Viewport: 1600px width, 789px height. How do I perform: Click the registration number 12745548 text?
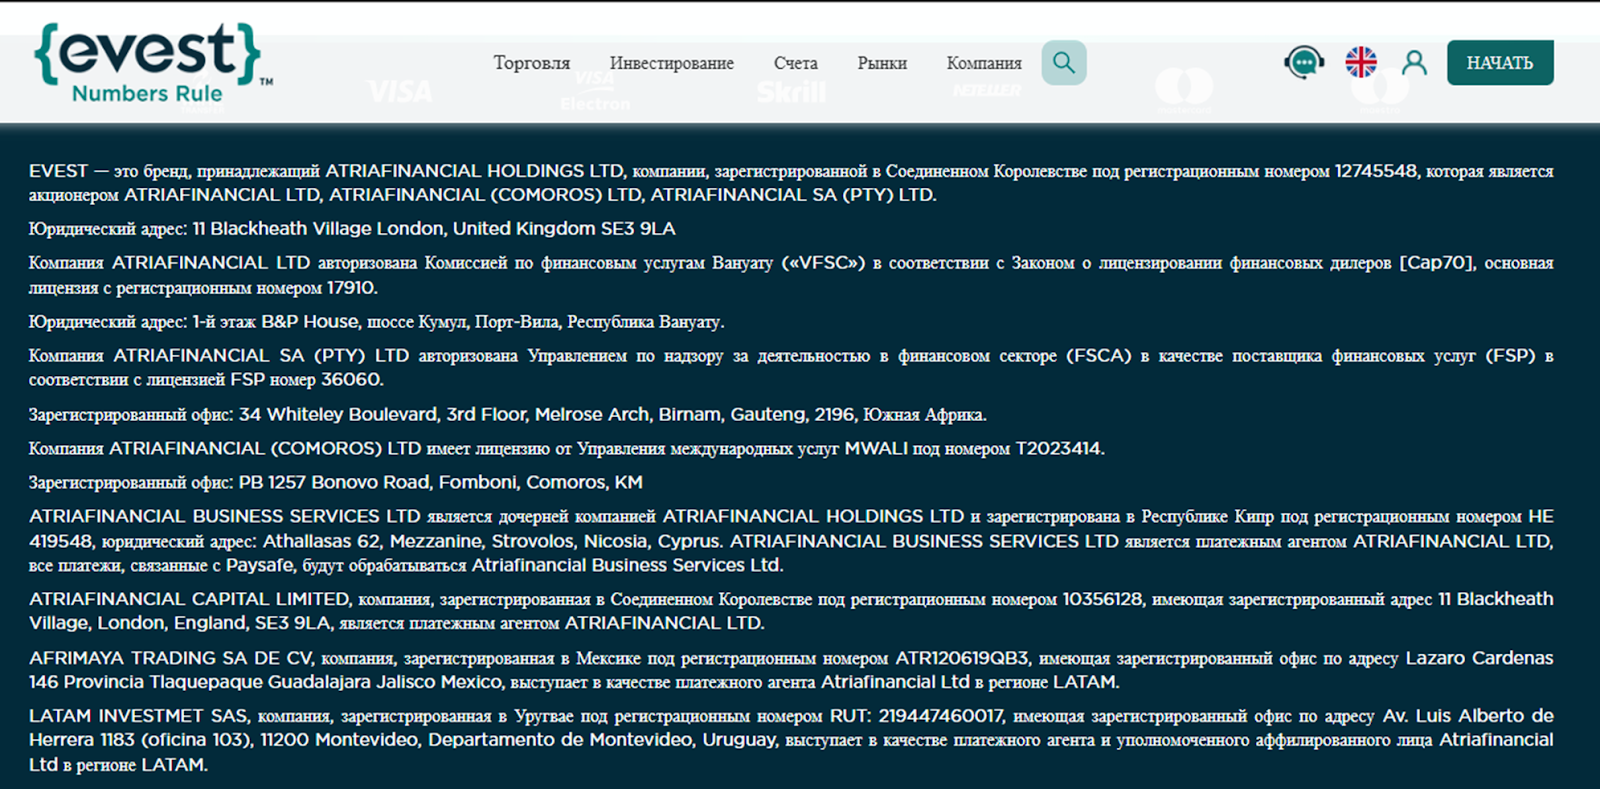coord(1376,171)
